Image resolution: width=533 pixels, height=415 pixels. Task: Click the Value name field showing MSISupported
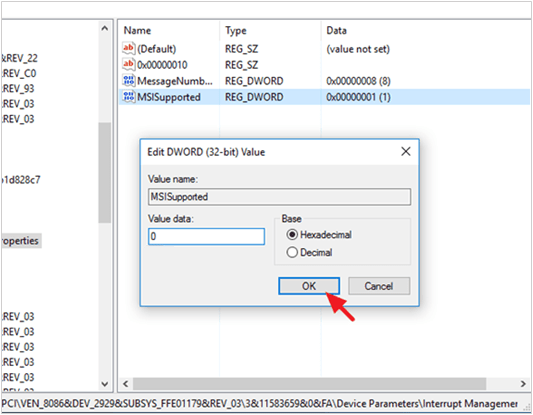(x=279, y=197)
